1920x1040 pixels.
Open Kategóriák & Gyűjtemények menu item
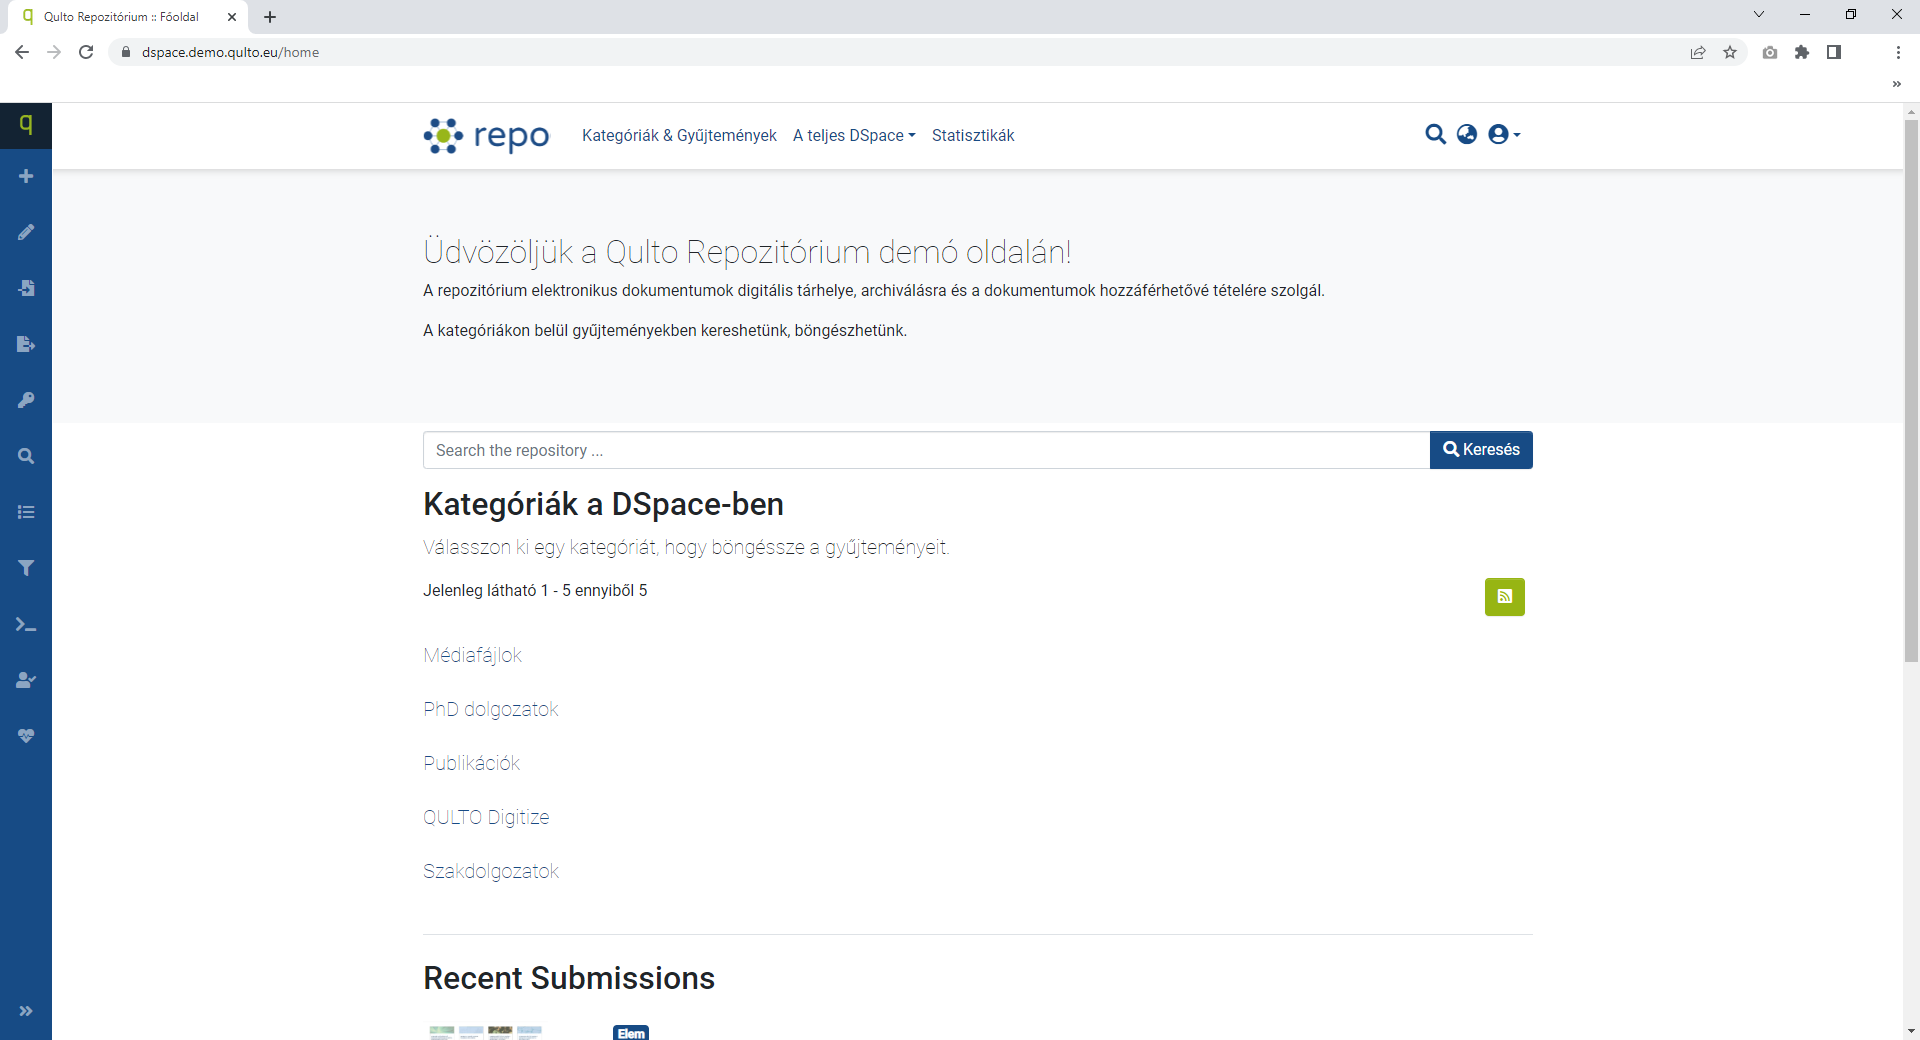[679, 135]
